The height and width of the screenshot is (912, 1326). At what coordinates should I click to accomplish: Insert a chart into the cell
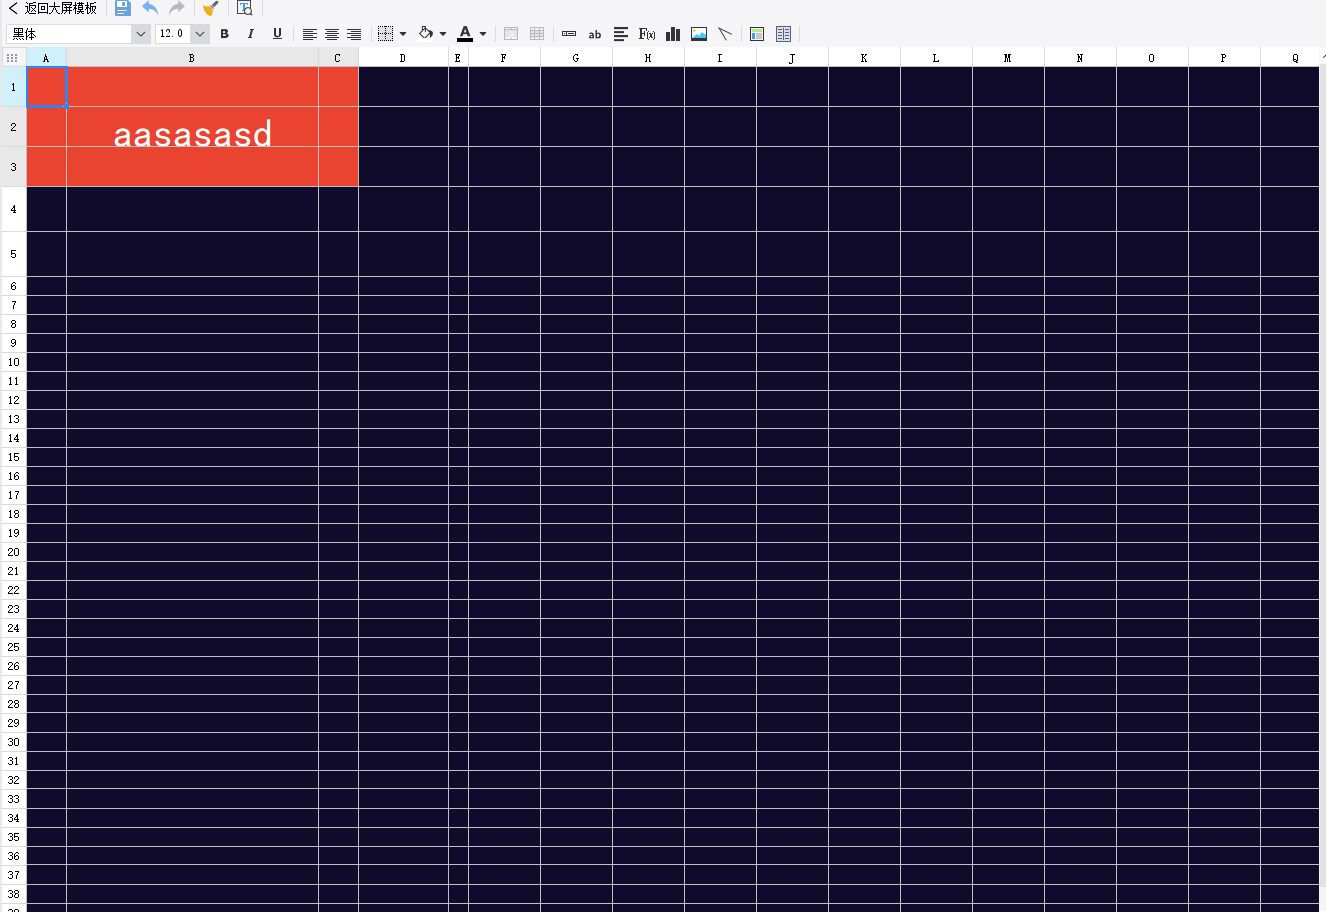click(673, 34)
